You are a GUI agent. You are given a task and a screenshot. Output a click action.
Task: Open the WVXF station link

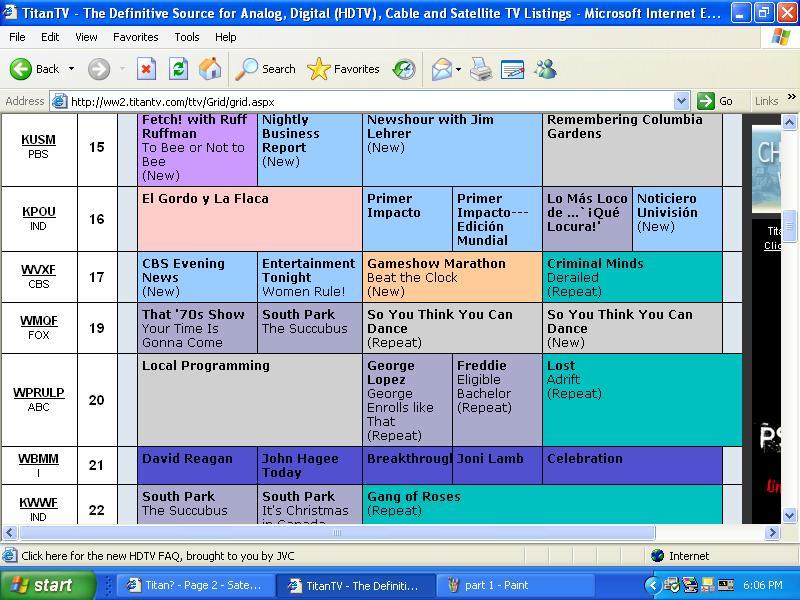coord(38,269)
